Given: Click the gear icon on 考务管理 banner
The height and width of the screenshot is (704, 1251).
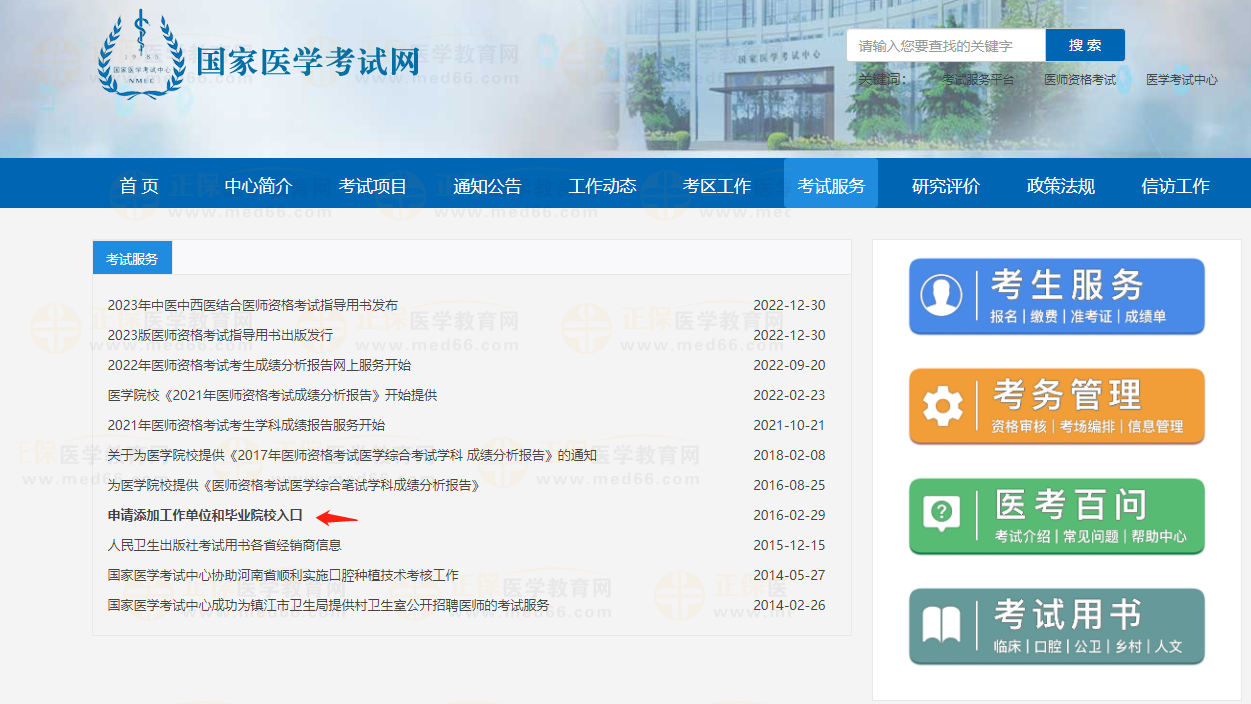Looking at the screenshot, I should (x=942, y=406).
